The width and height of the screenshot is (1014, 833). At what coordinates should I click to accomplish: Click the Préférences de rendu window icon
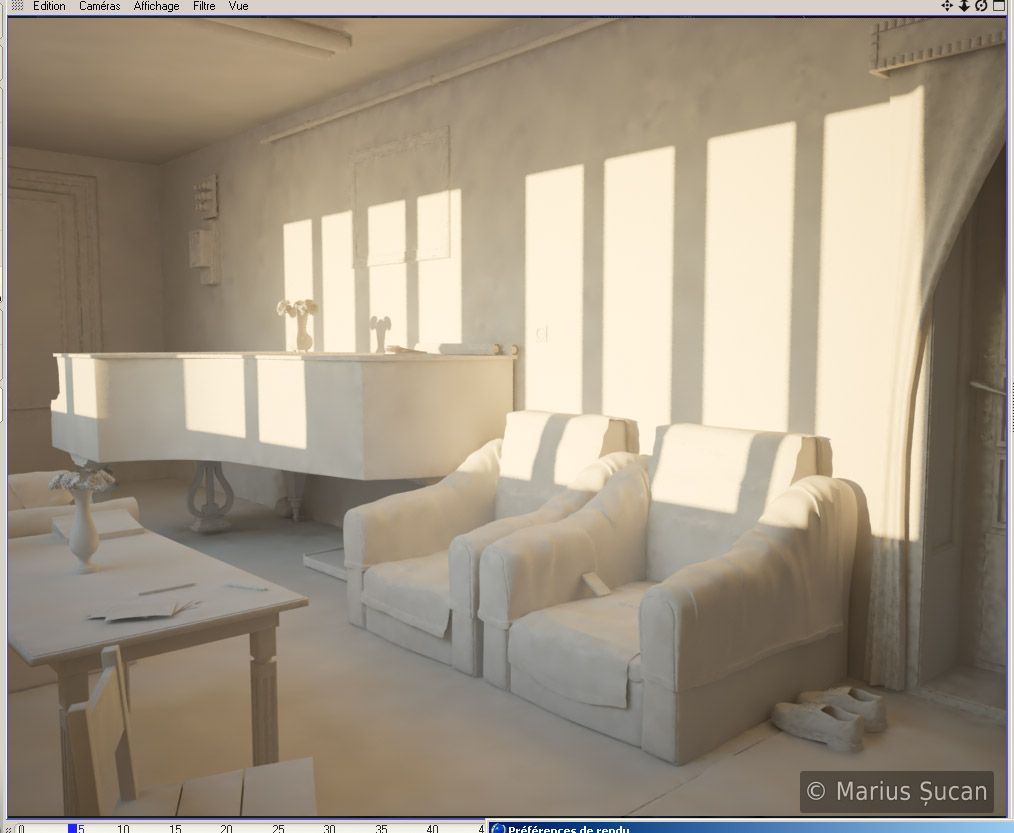[499, 828]
